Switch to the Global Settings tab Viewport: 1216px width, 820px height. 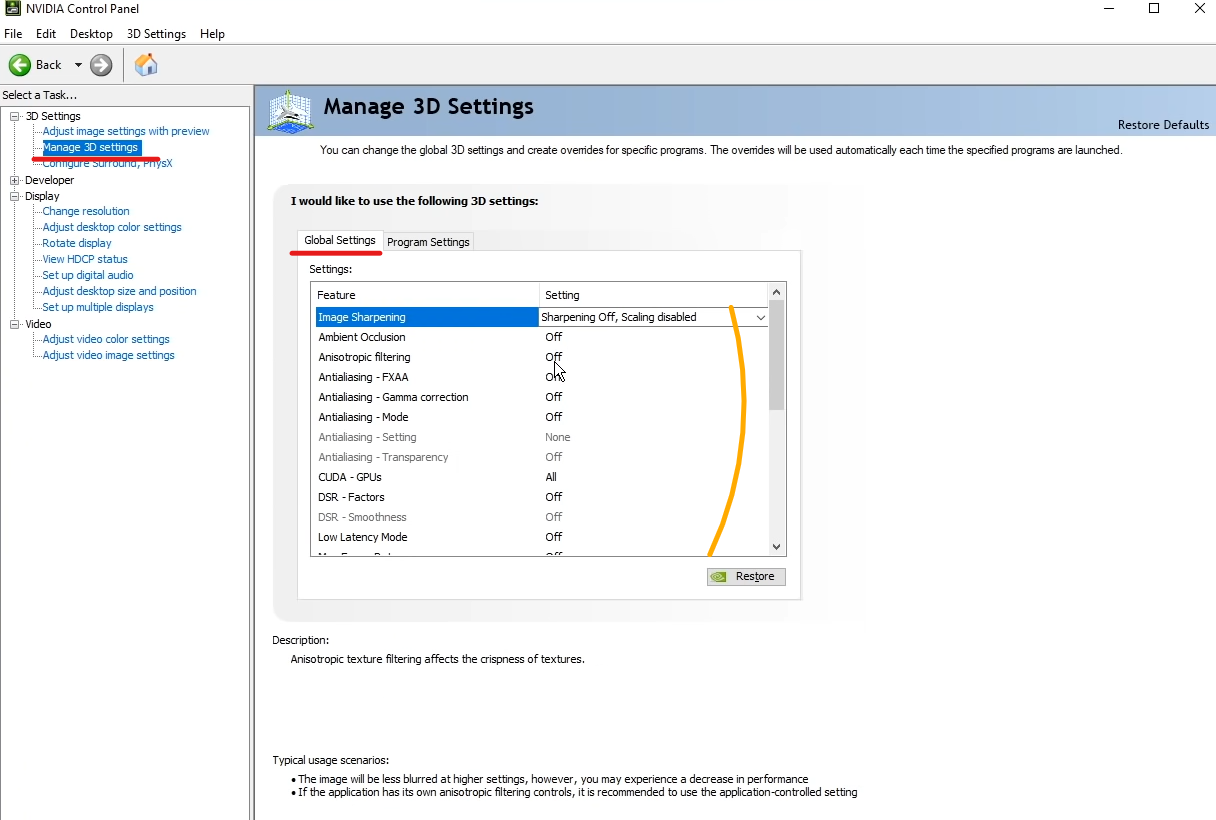[340, 240]
